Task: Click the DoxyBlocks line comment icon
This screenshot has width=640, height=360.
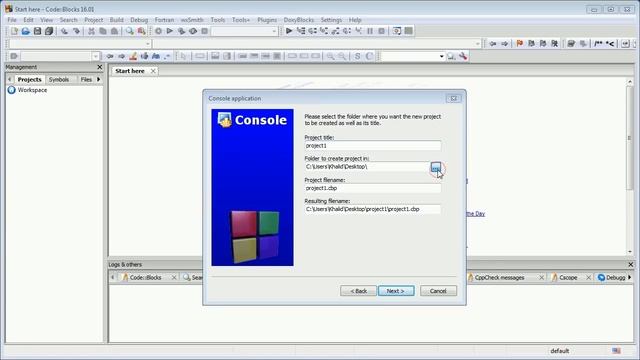Action: pyautogui.click(x=610, y=43)
